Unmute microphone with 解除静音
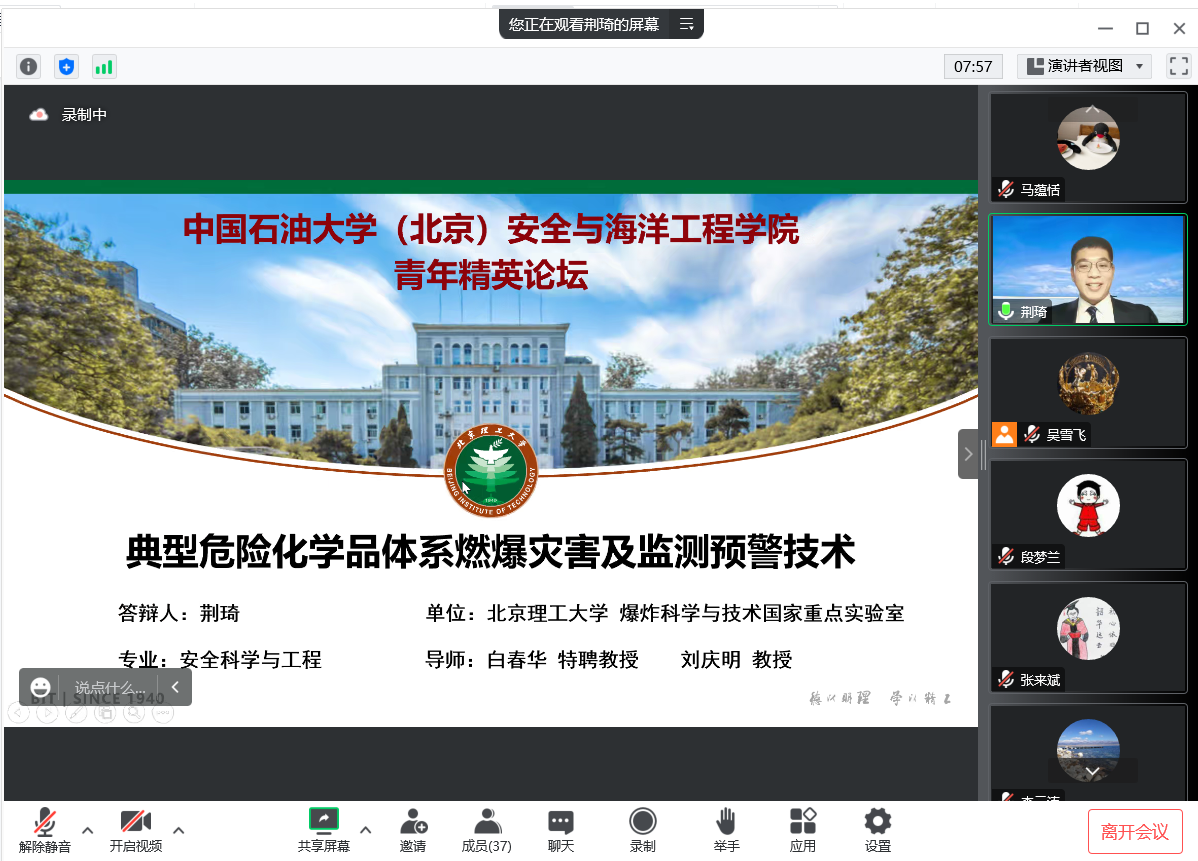 click(x=45, y=831)
